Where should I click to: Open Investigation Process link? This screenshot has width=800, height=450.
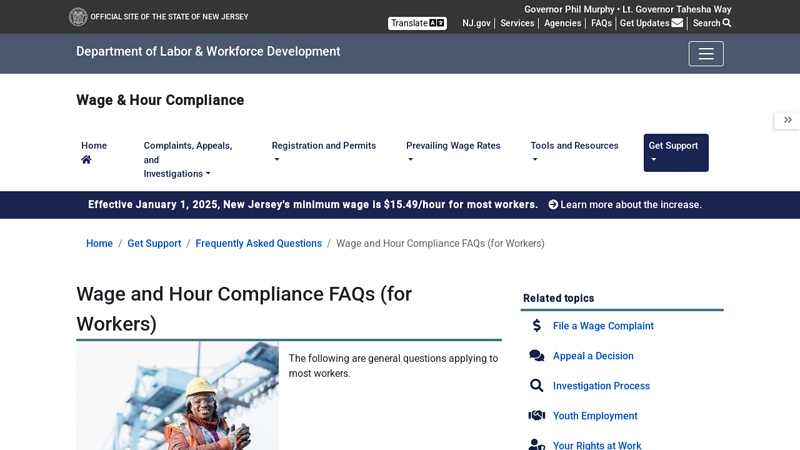point(601,386)
